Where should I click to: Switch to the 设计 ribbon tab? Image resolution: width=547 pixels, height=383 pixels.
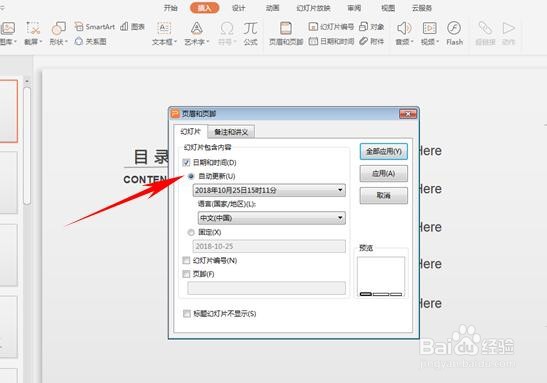(x=239, y=8)
